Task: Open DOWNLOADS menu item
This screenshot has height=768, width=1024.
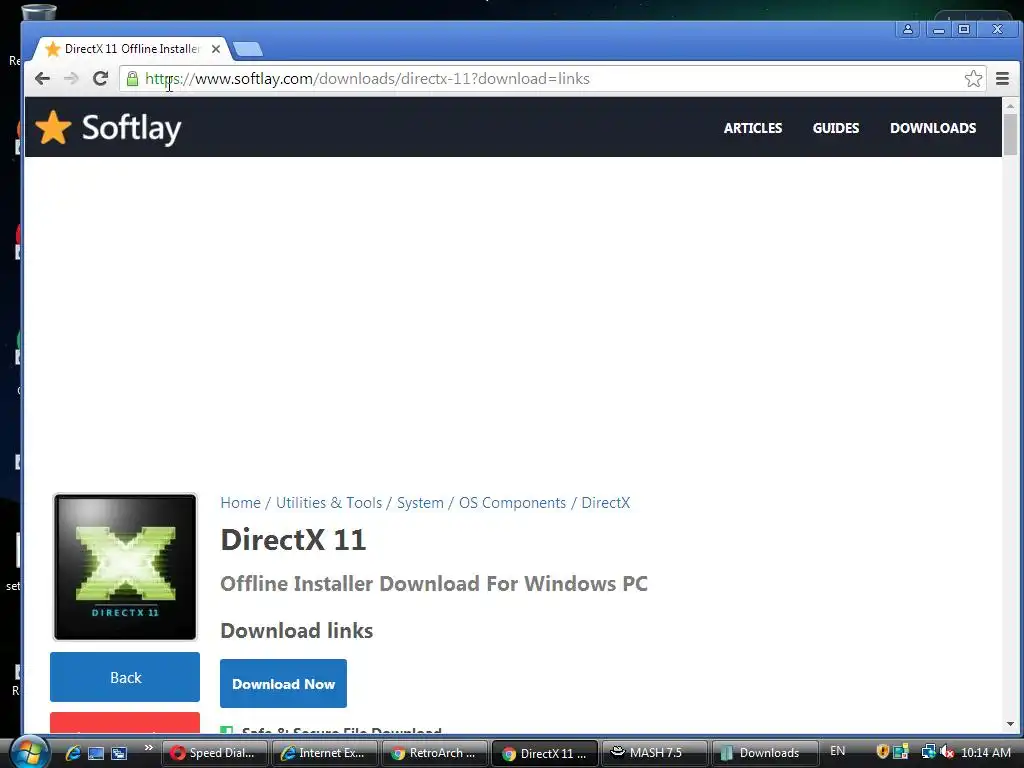Action: pos(933,128)
